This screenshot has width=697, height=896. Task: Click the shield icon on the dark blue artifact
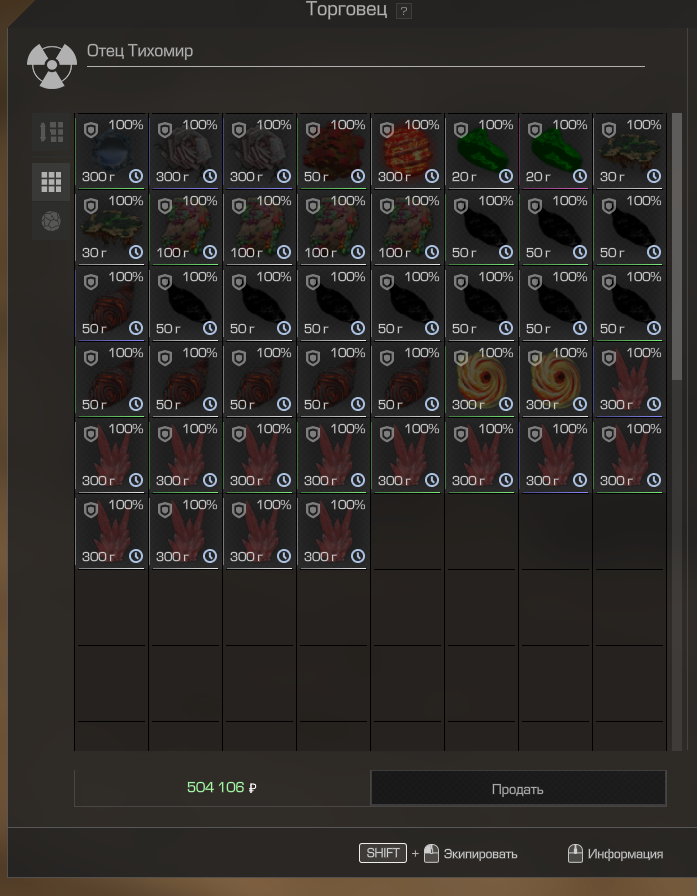(91, 130)
